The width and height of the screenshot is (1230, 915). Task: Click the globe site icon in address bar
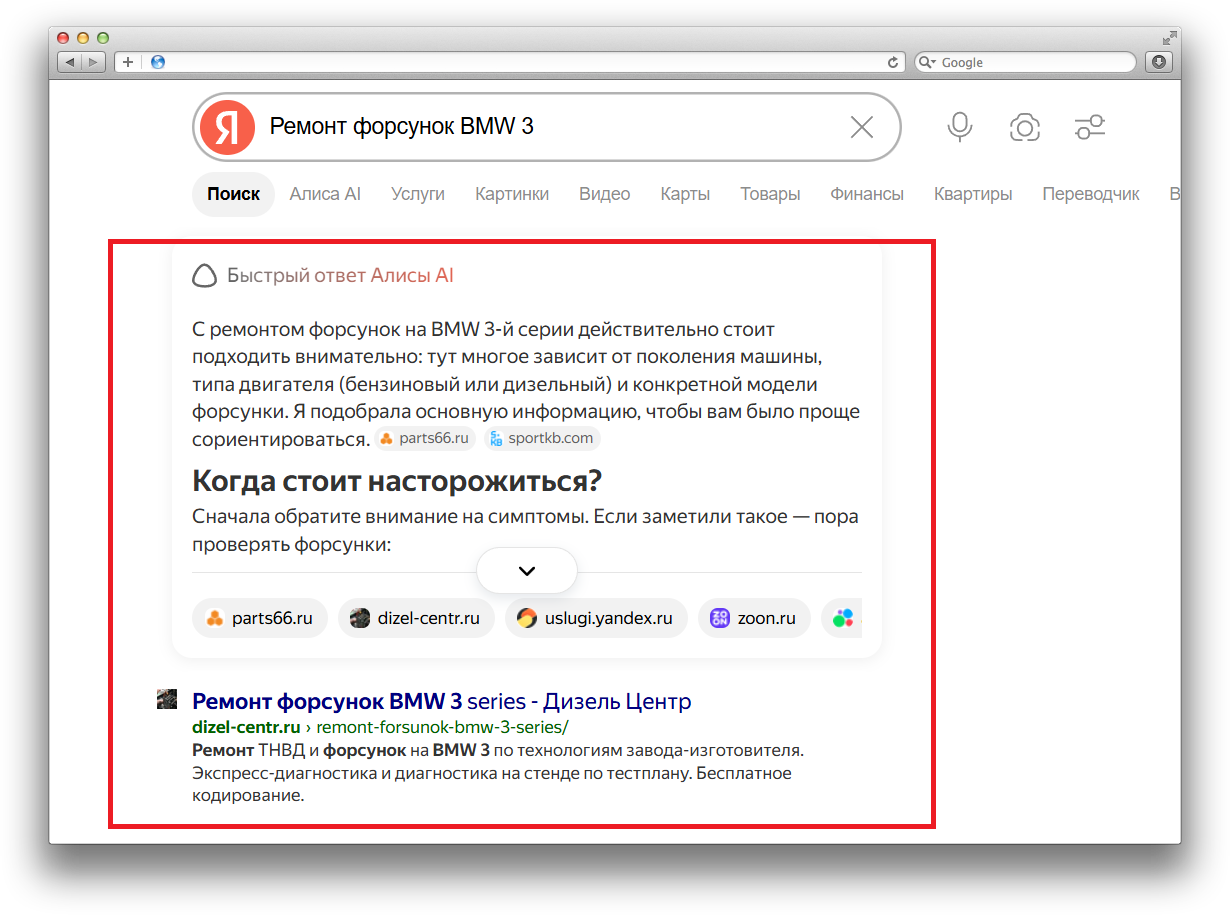158,62
